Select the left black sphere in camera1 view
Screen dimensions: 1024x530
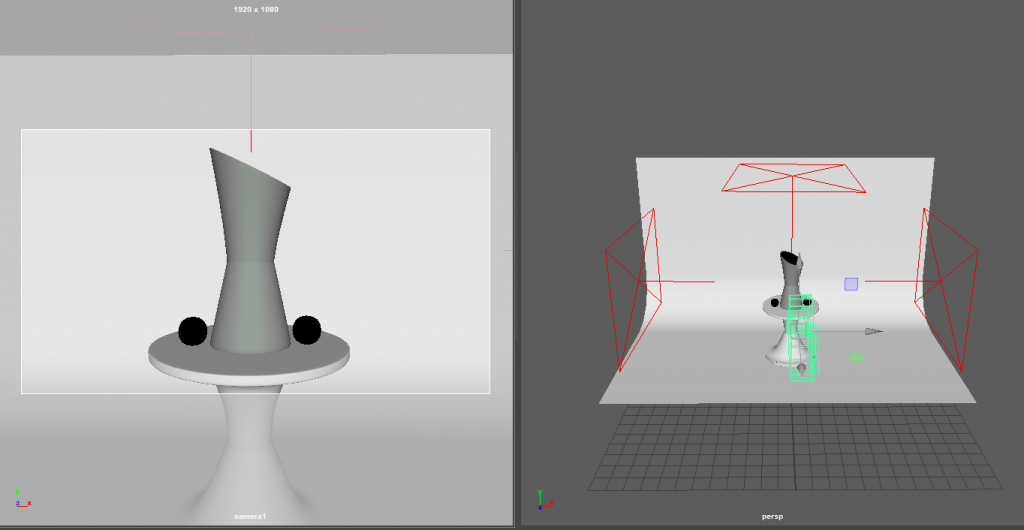click(192, 331)
